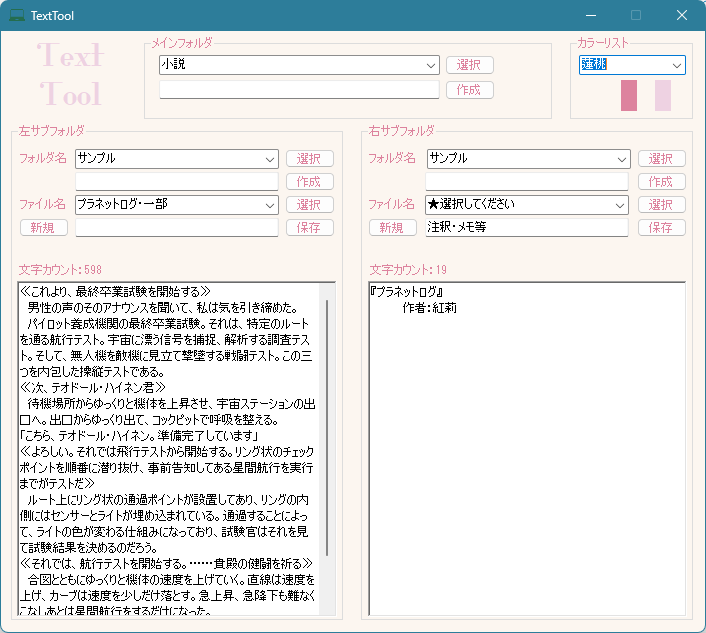Click 作成 in the left subfolder panel
This screenshot has height=633, width=706.
[x=309, y=182]
